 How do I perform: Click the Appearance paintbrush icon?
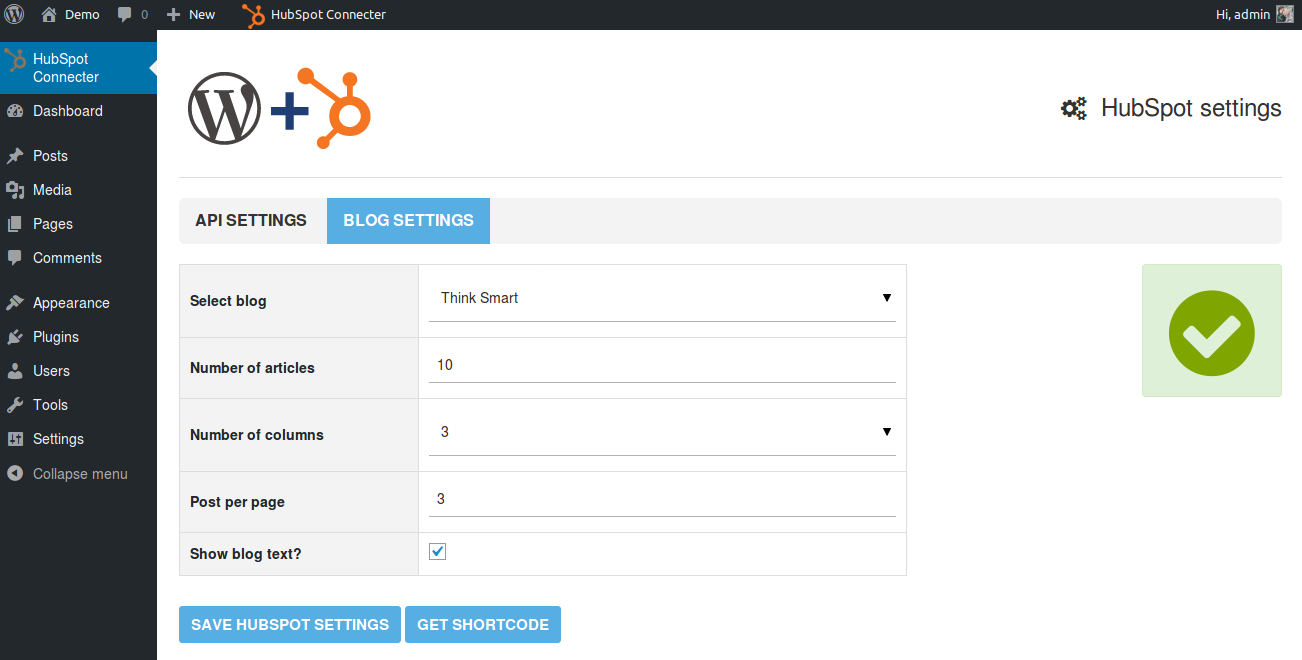(x=15, y=303)
